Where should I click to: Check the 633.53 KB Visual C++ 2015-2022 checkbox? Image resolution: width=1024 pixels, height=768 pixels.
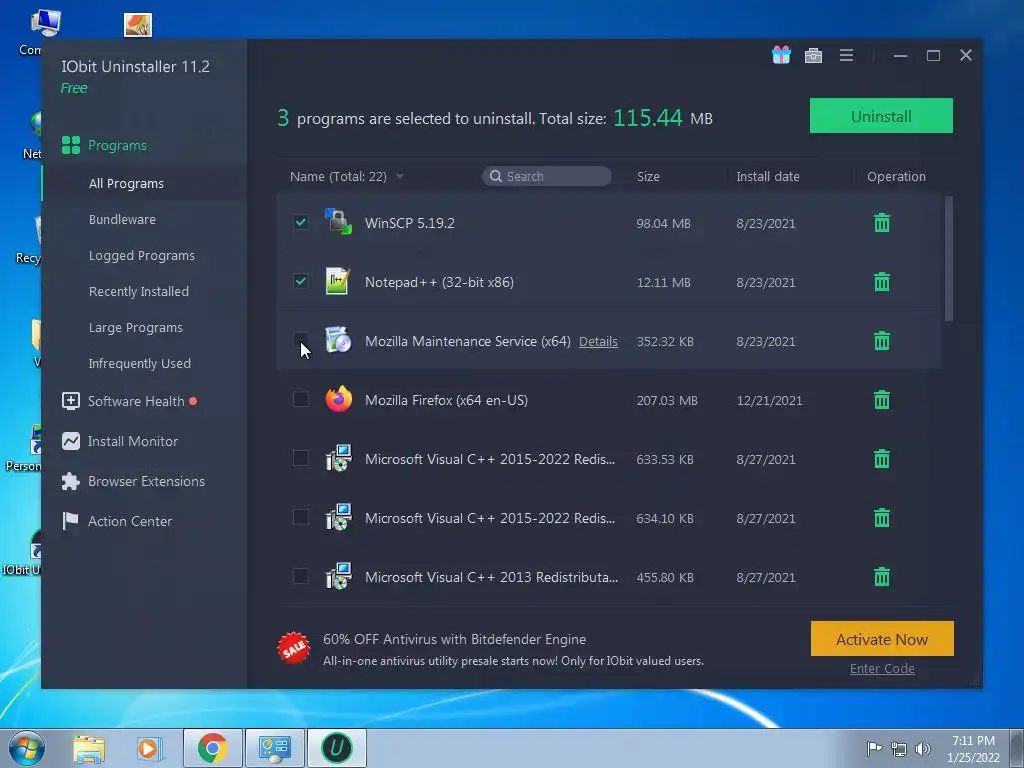coord(300,458)
